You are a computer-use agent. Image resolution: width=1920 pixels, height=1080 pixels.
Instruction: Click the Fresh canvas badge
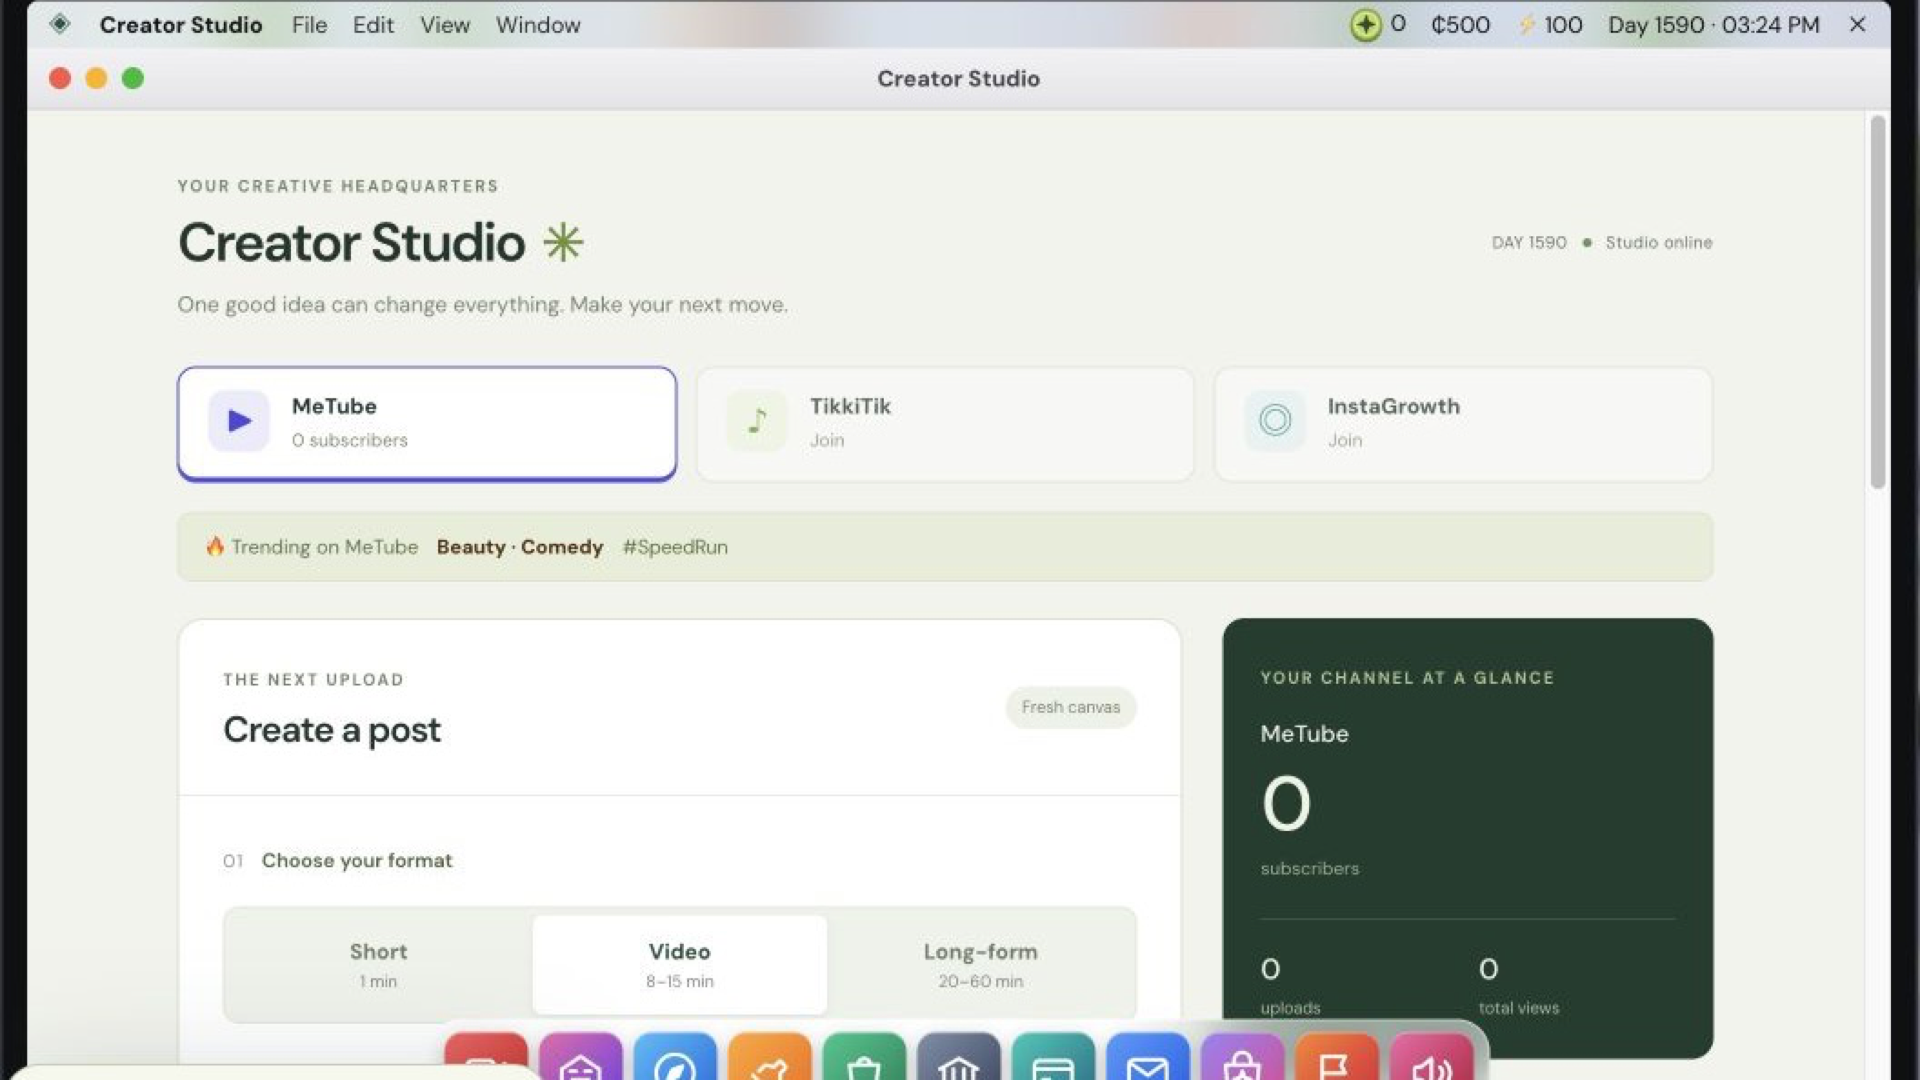(x=1071, y=707)
